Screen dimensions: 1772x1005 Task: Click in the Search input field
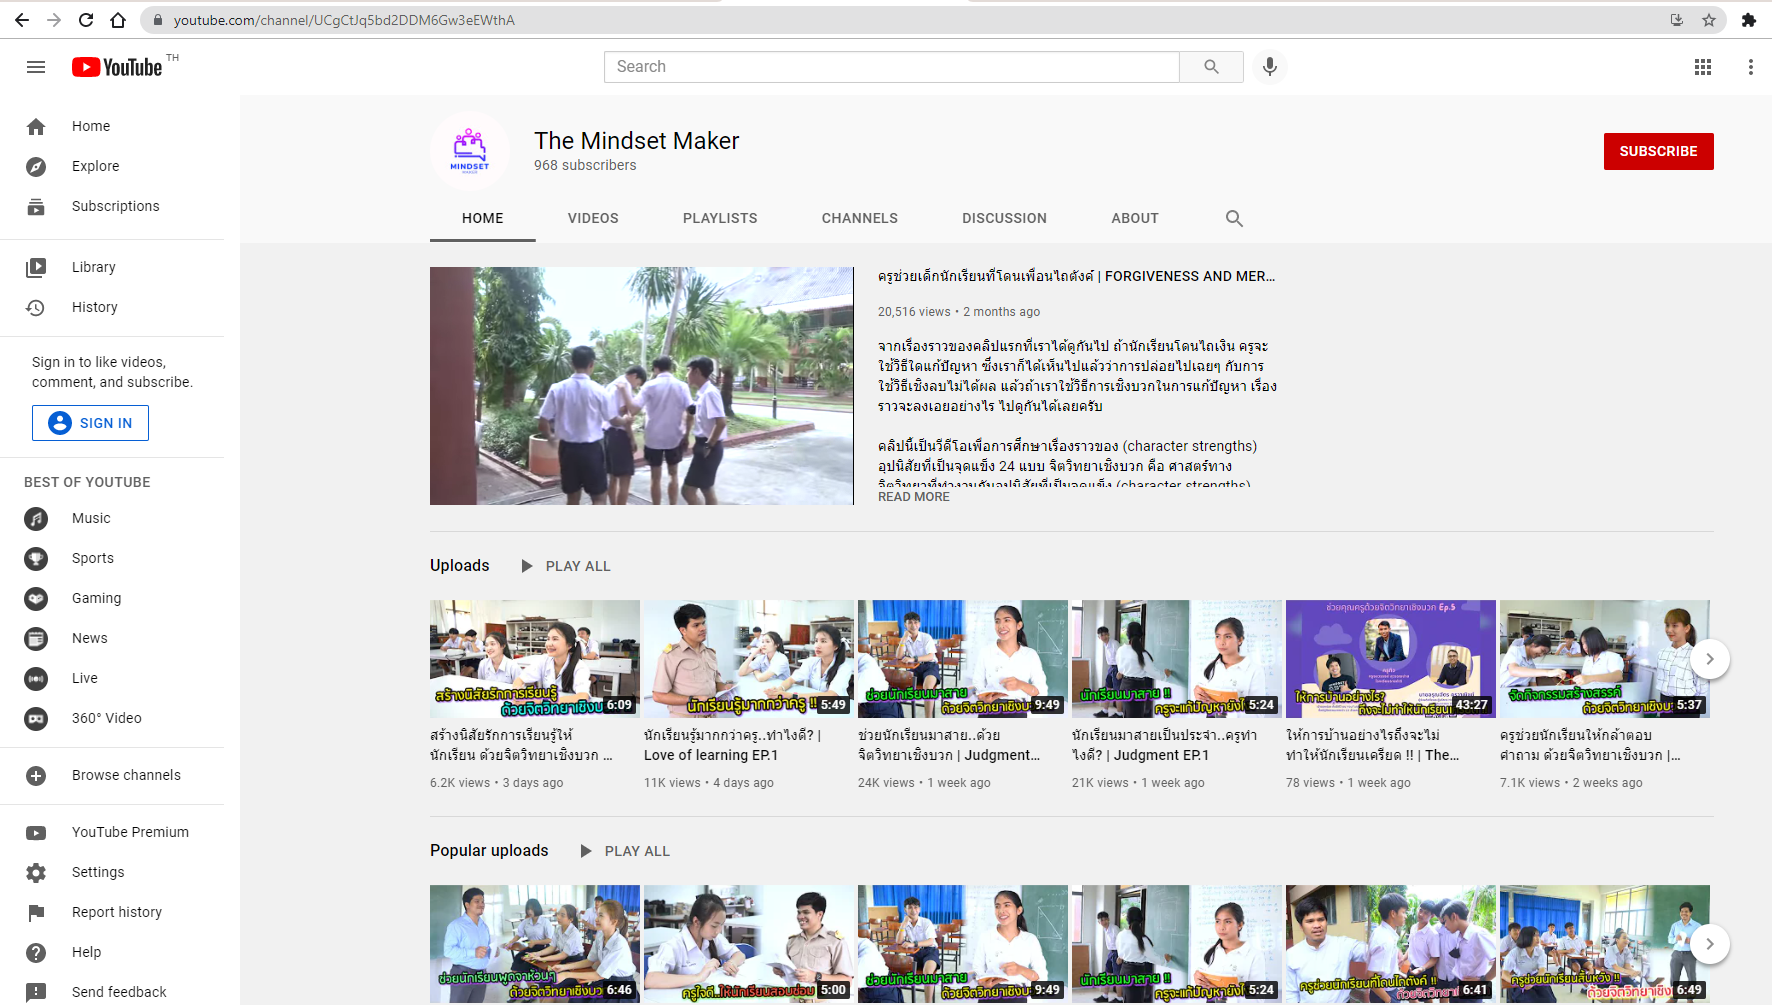[x=890, y=67]
